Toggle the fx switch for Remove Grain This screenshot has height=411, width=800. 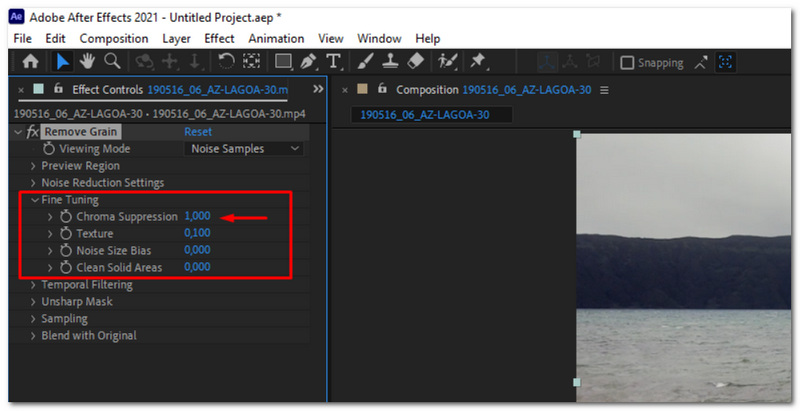(33, 132)
